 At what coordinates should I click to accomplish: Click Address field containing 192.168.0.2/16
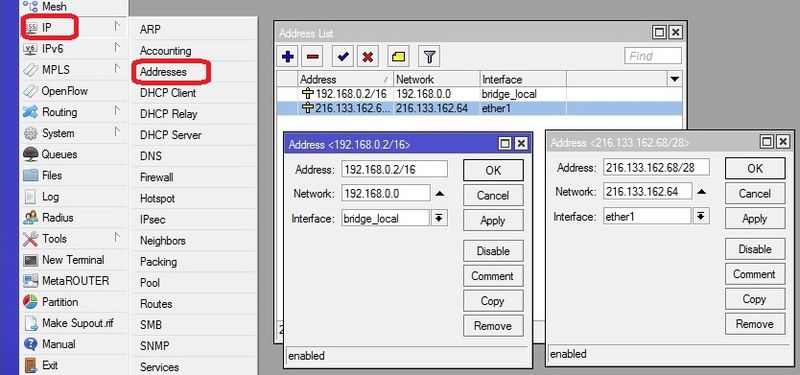point(394,169)
